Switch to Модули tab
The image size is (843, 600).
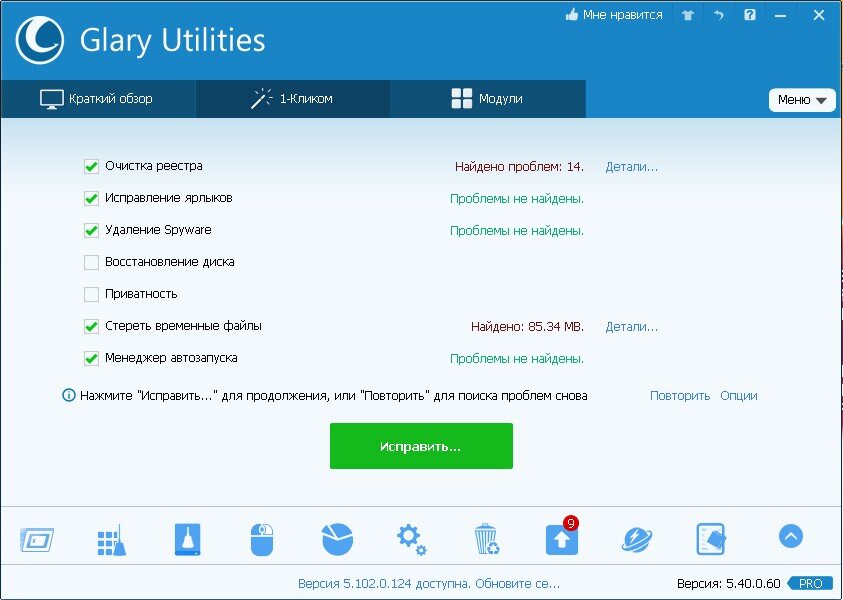coord(488,99)
